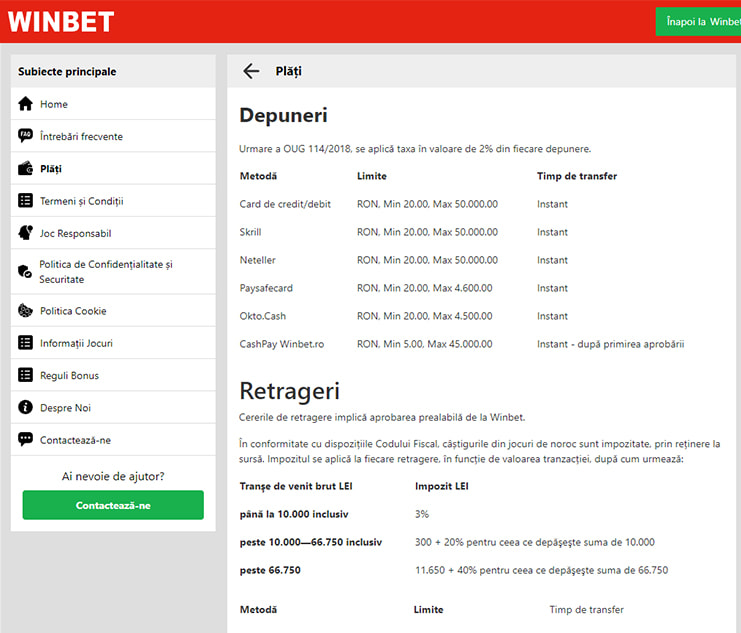Open the Reguli Bonus entry

click(113, 375)
